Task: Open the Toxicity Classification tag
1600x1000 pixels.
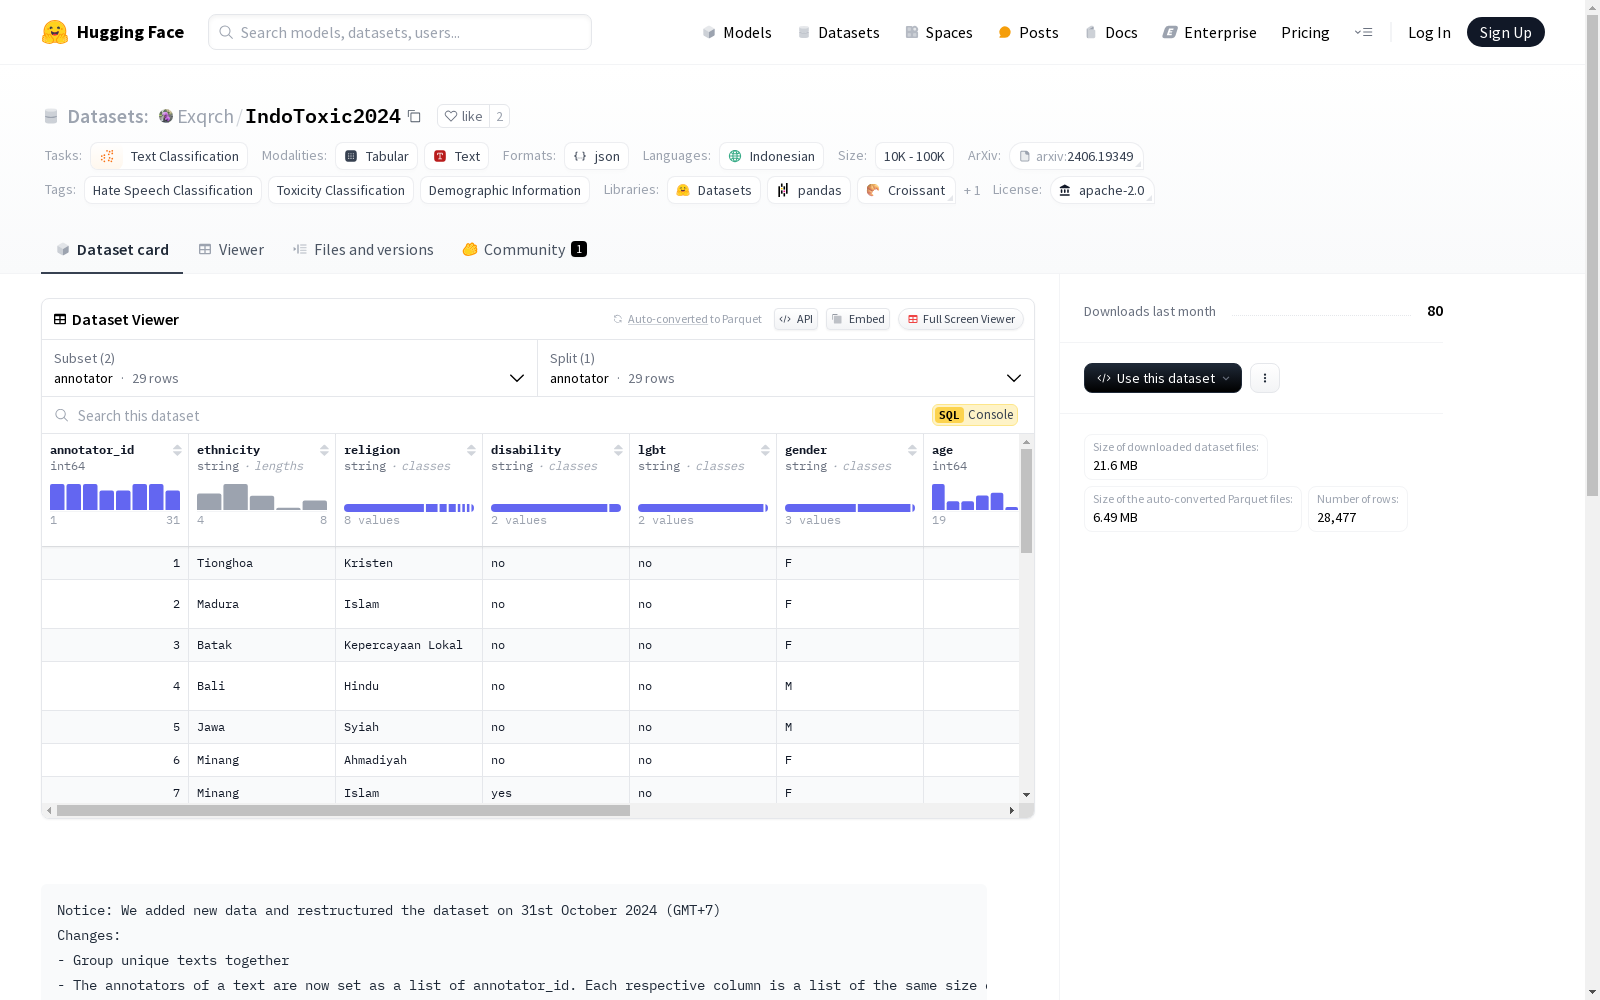Action: [x=341, y=190]
